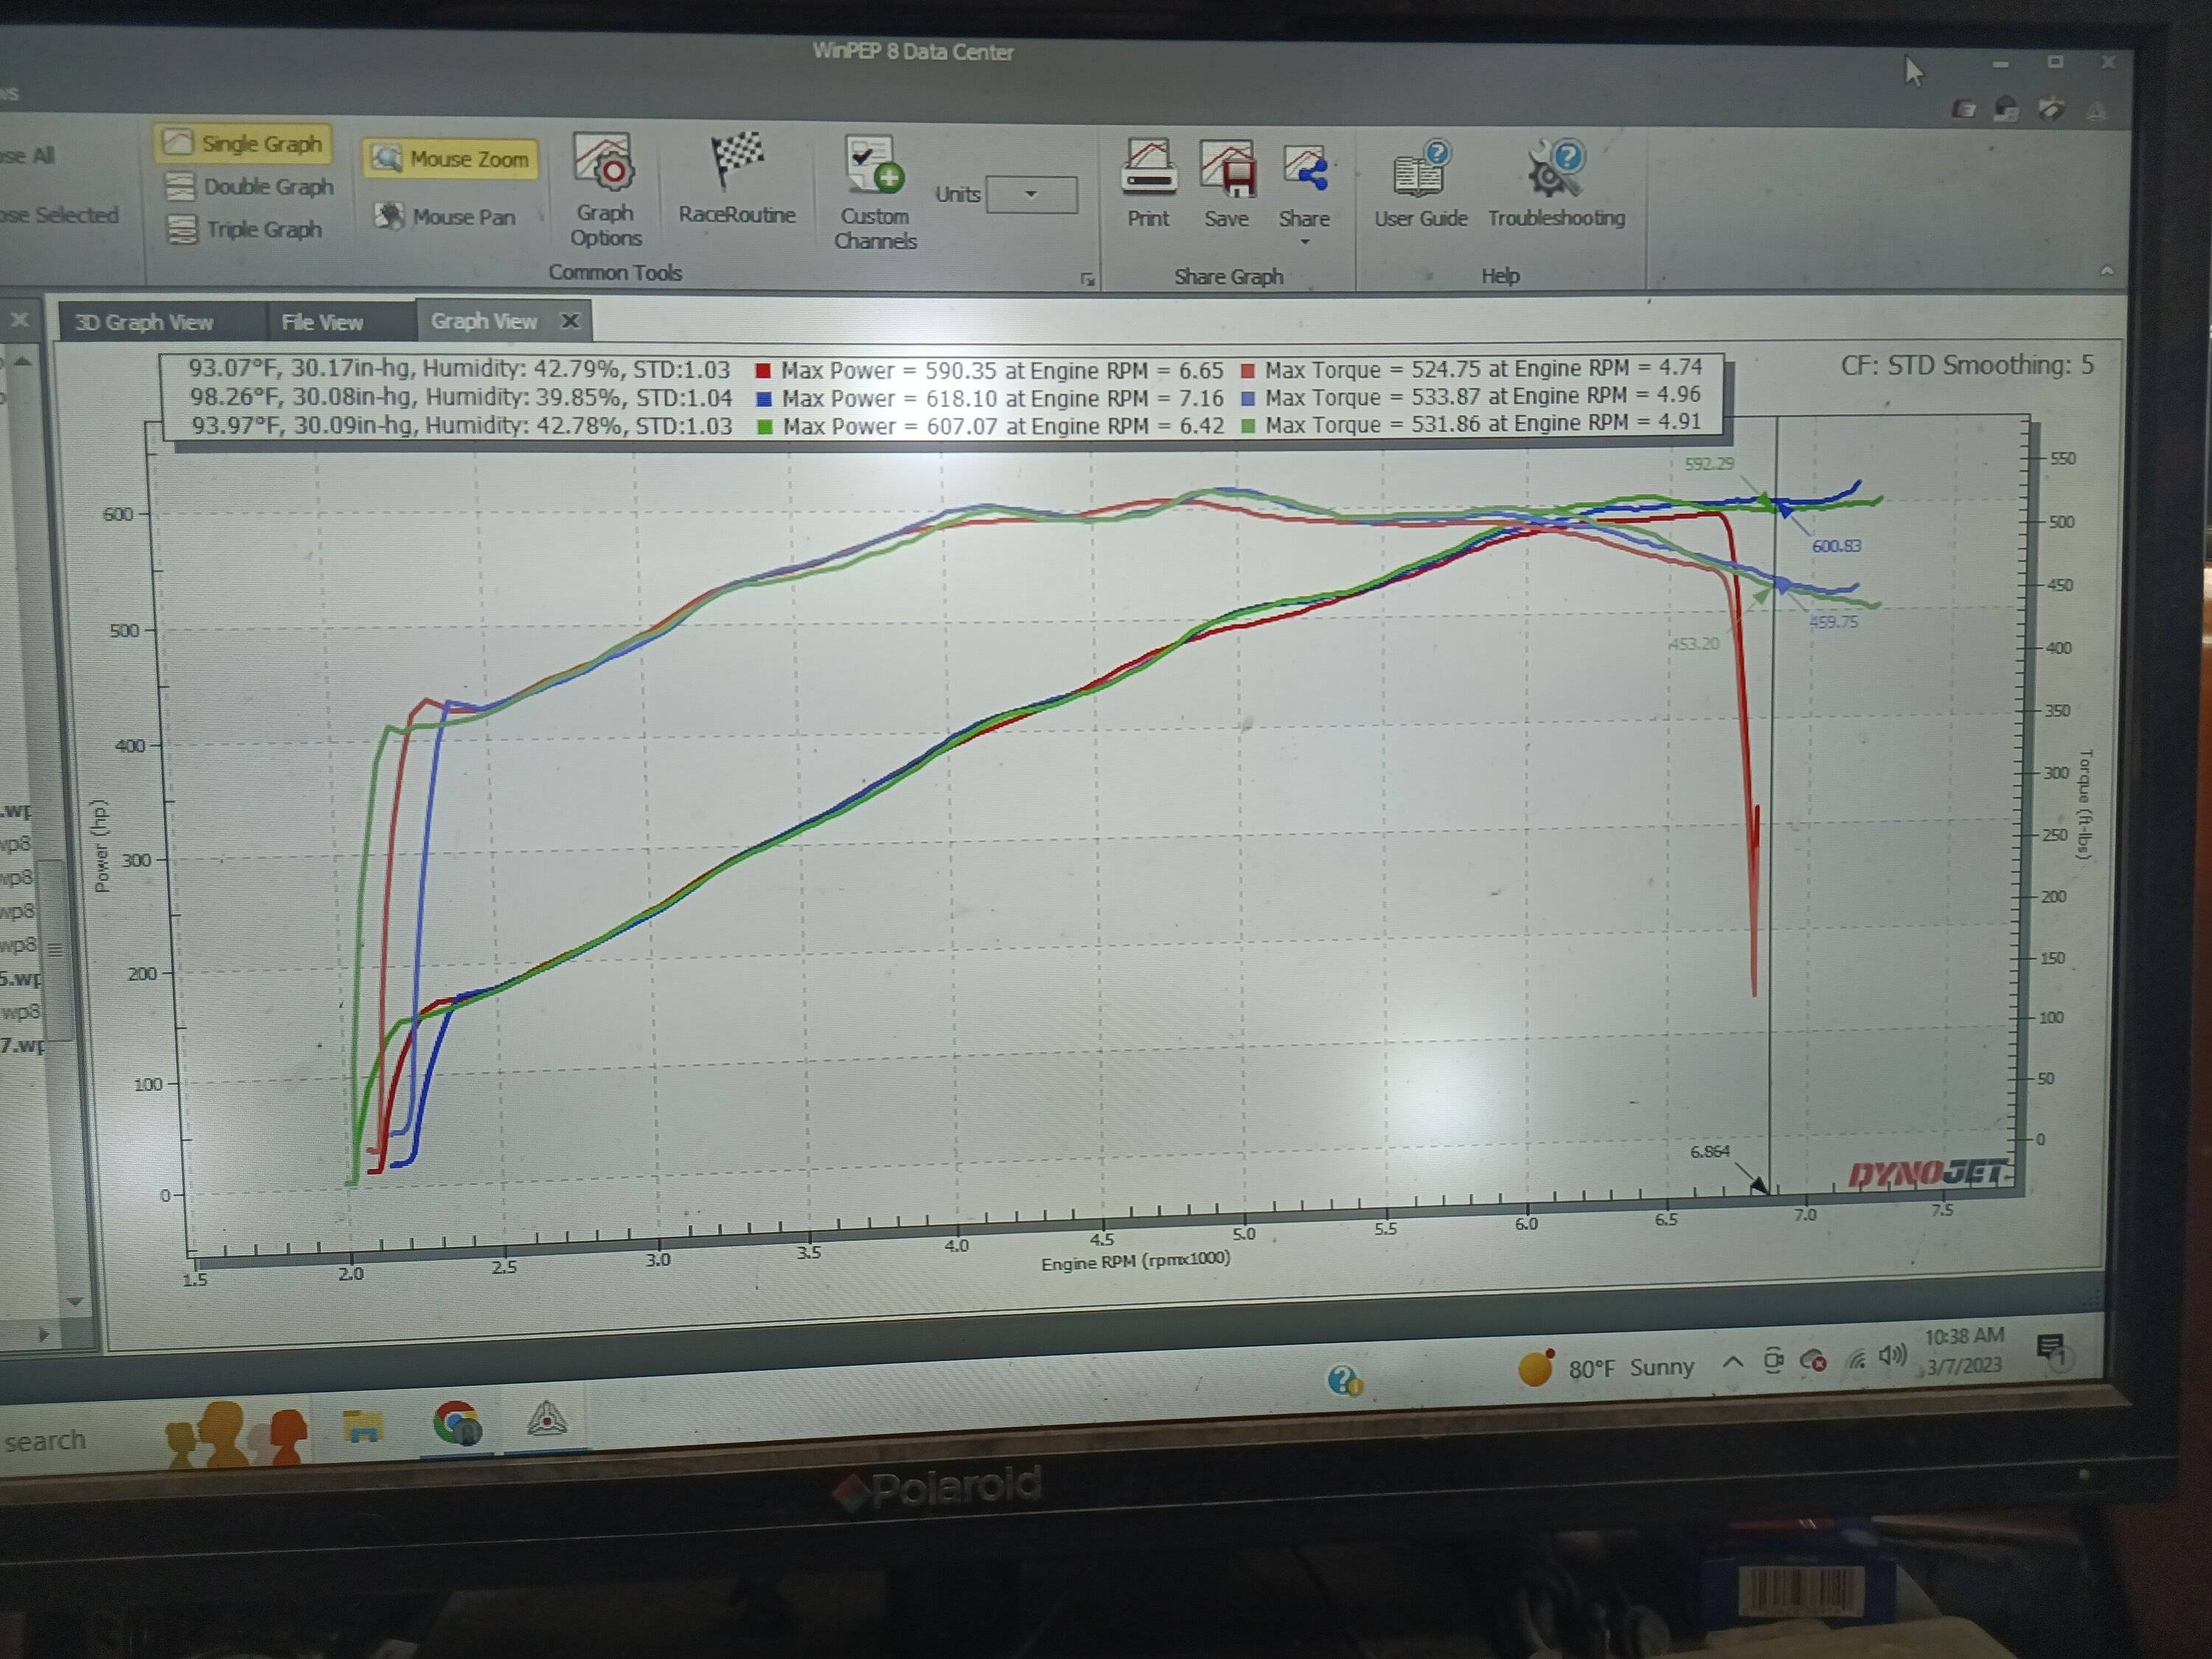Switch to the File View tab
2212x1659 pixels.
[x=322, y=322]
